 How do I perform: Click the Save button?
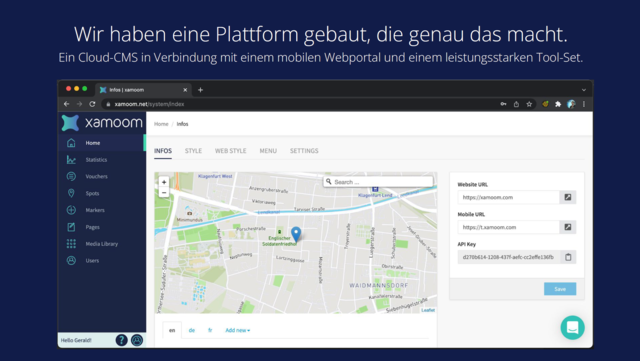click(560, 289)
